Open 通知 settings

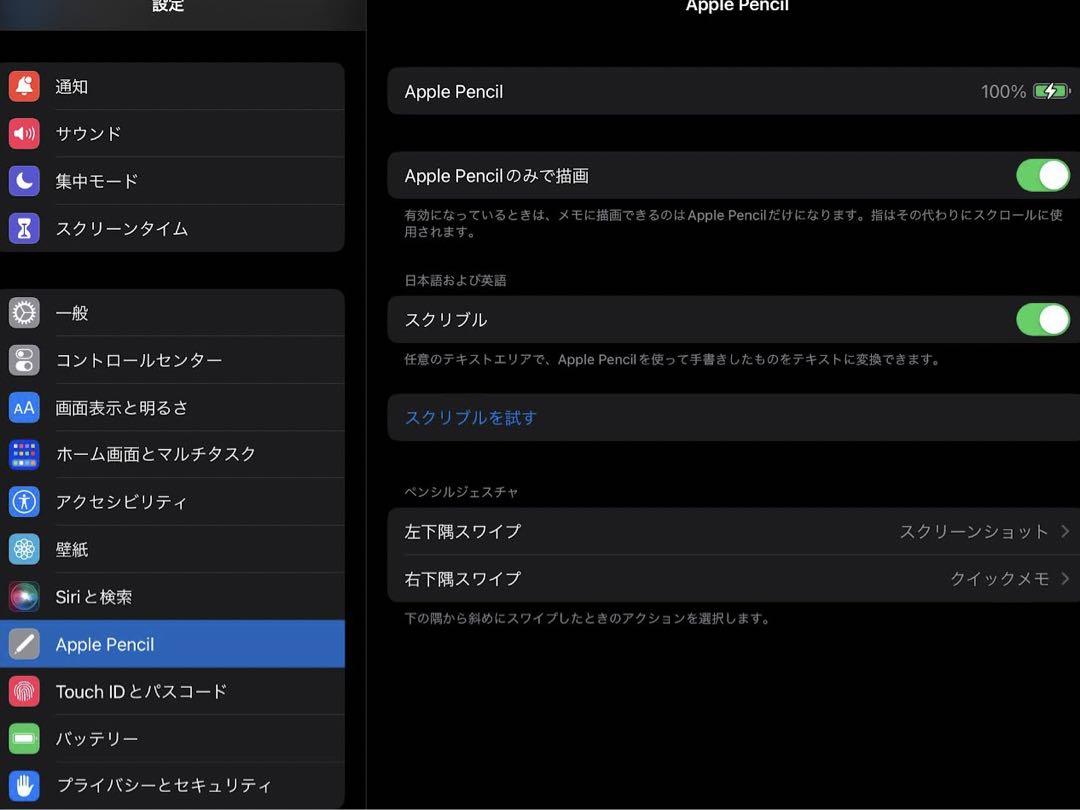coord(172,86)
